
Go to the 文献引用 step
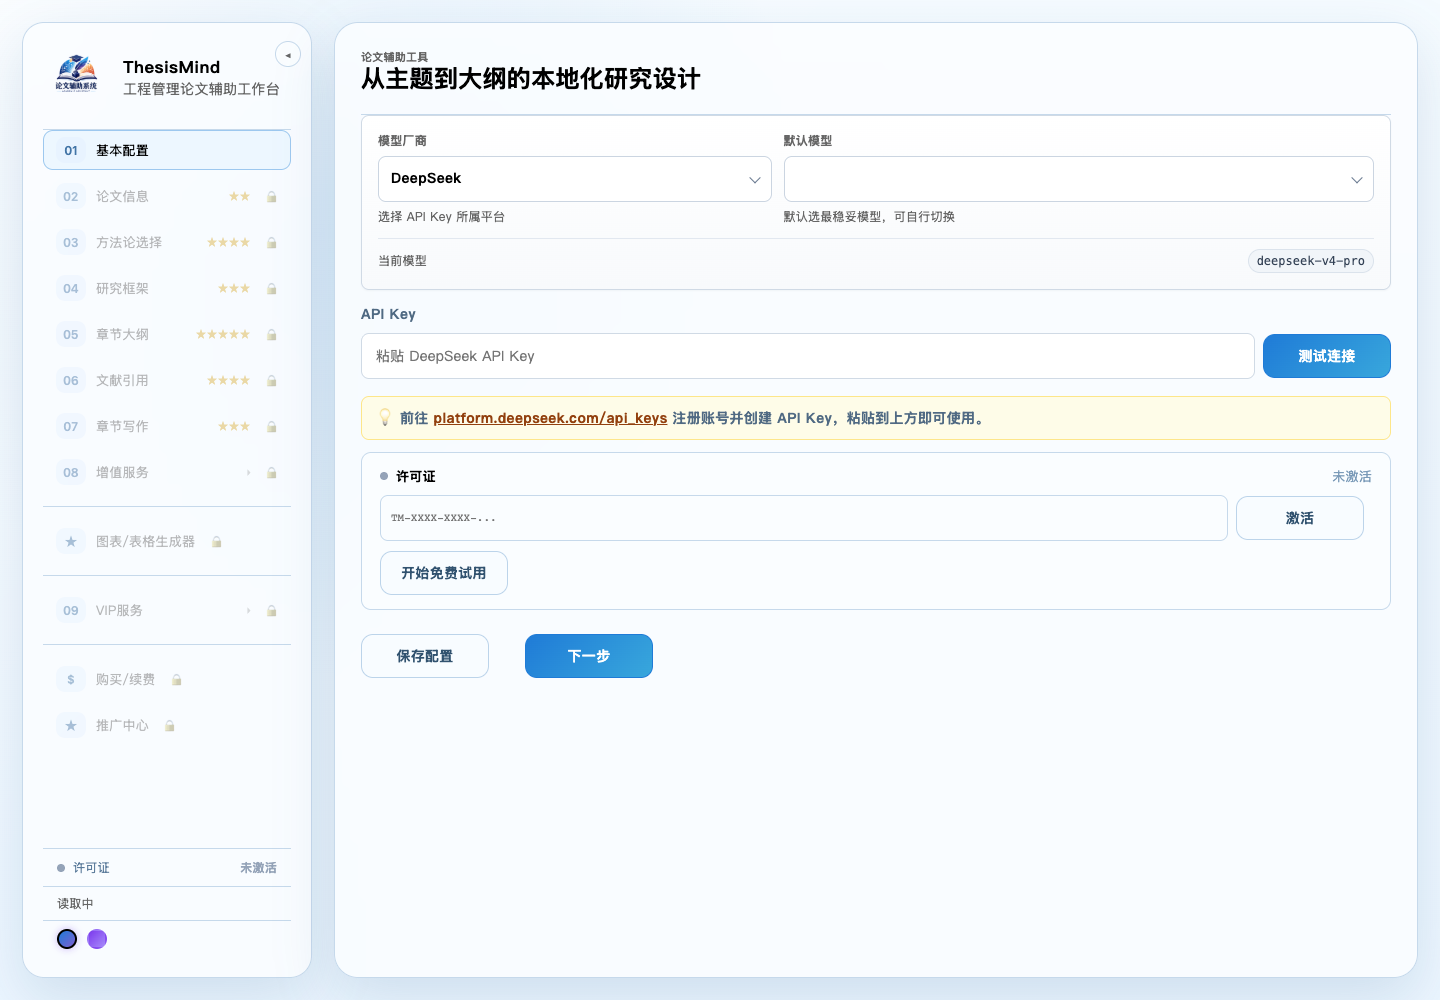[167, 381]
